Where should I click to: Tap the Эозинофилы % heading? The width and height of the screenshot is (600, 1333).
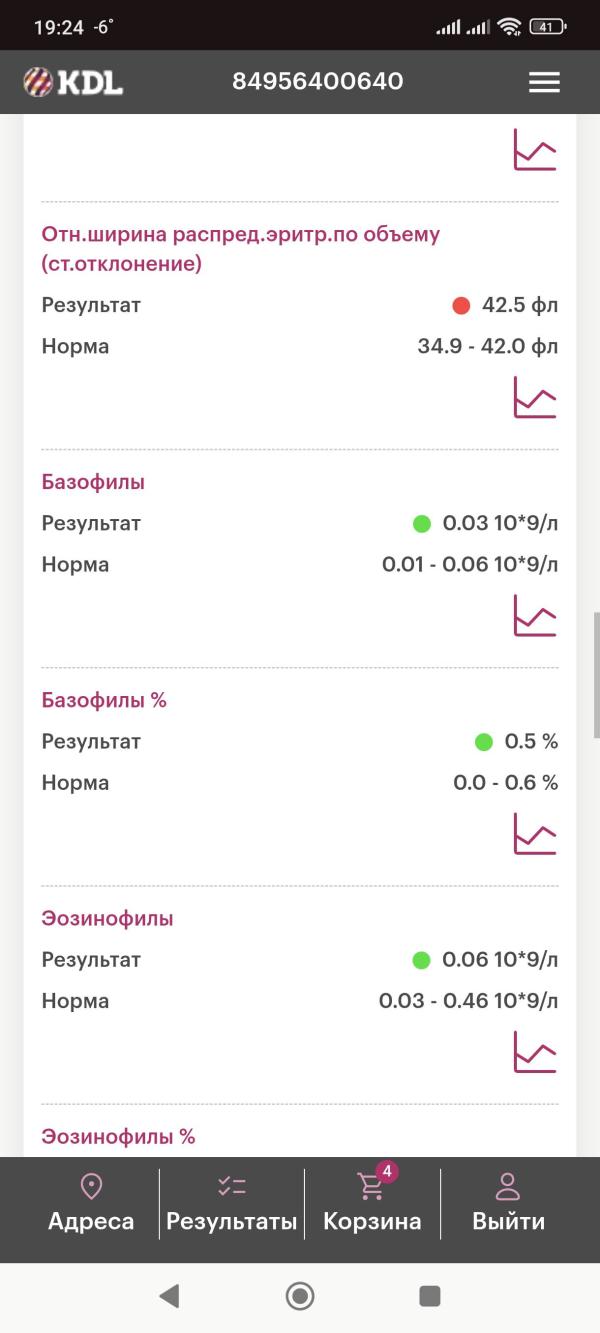click(118, 1137)
